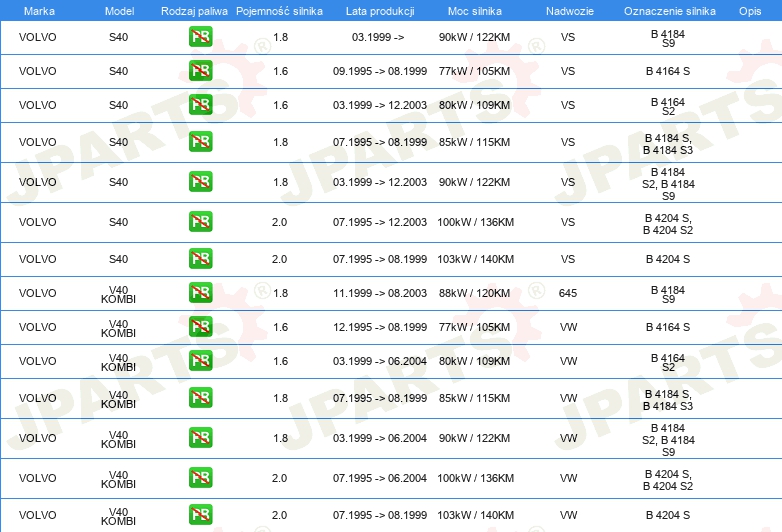Click body code '645'
Image resolution: width=782 pixels, height=532 pixels.
(x=568, y=293)
